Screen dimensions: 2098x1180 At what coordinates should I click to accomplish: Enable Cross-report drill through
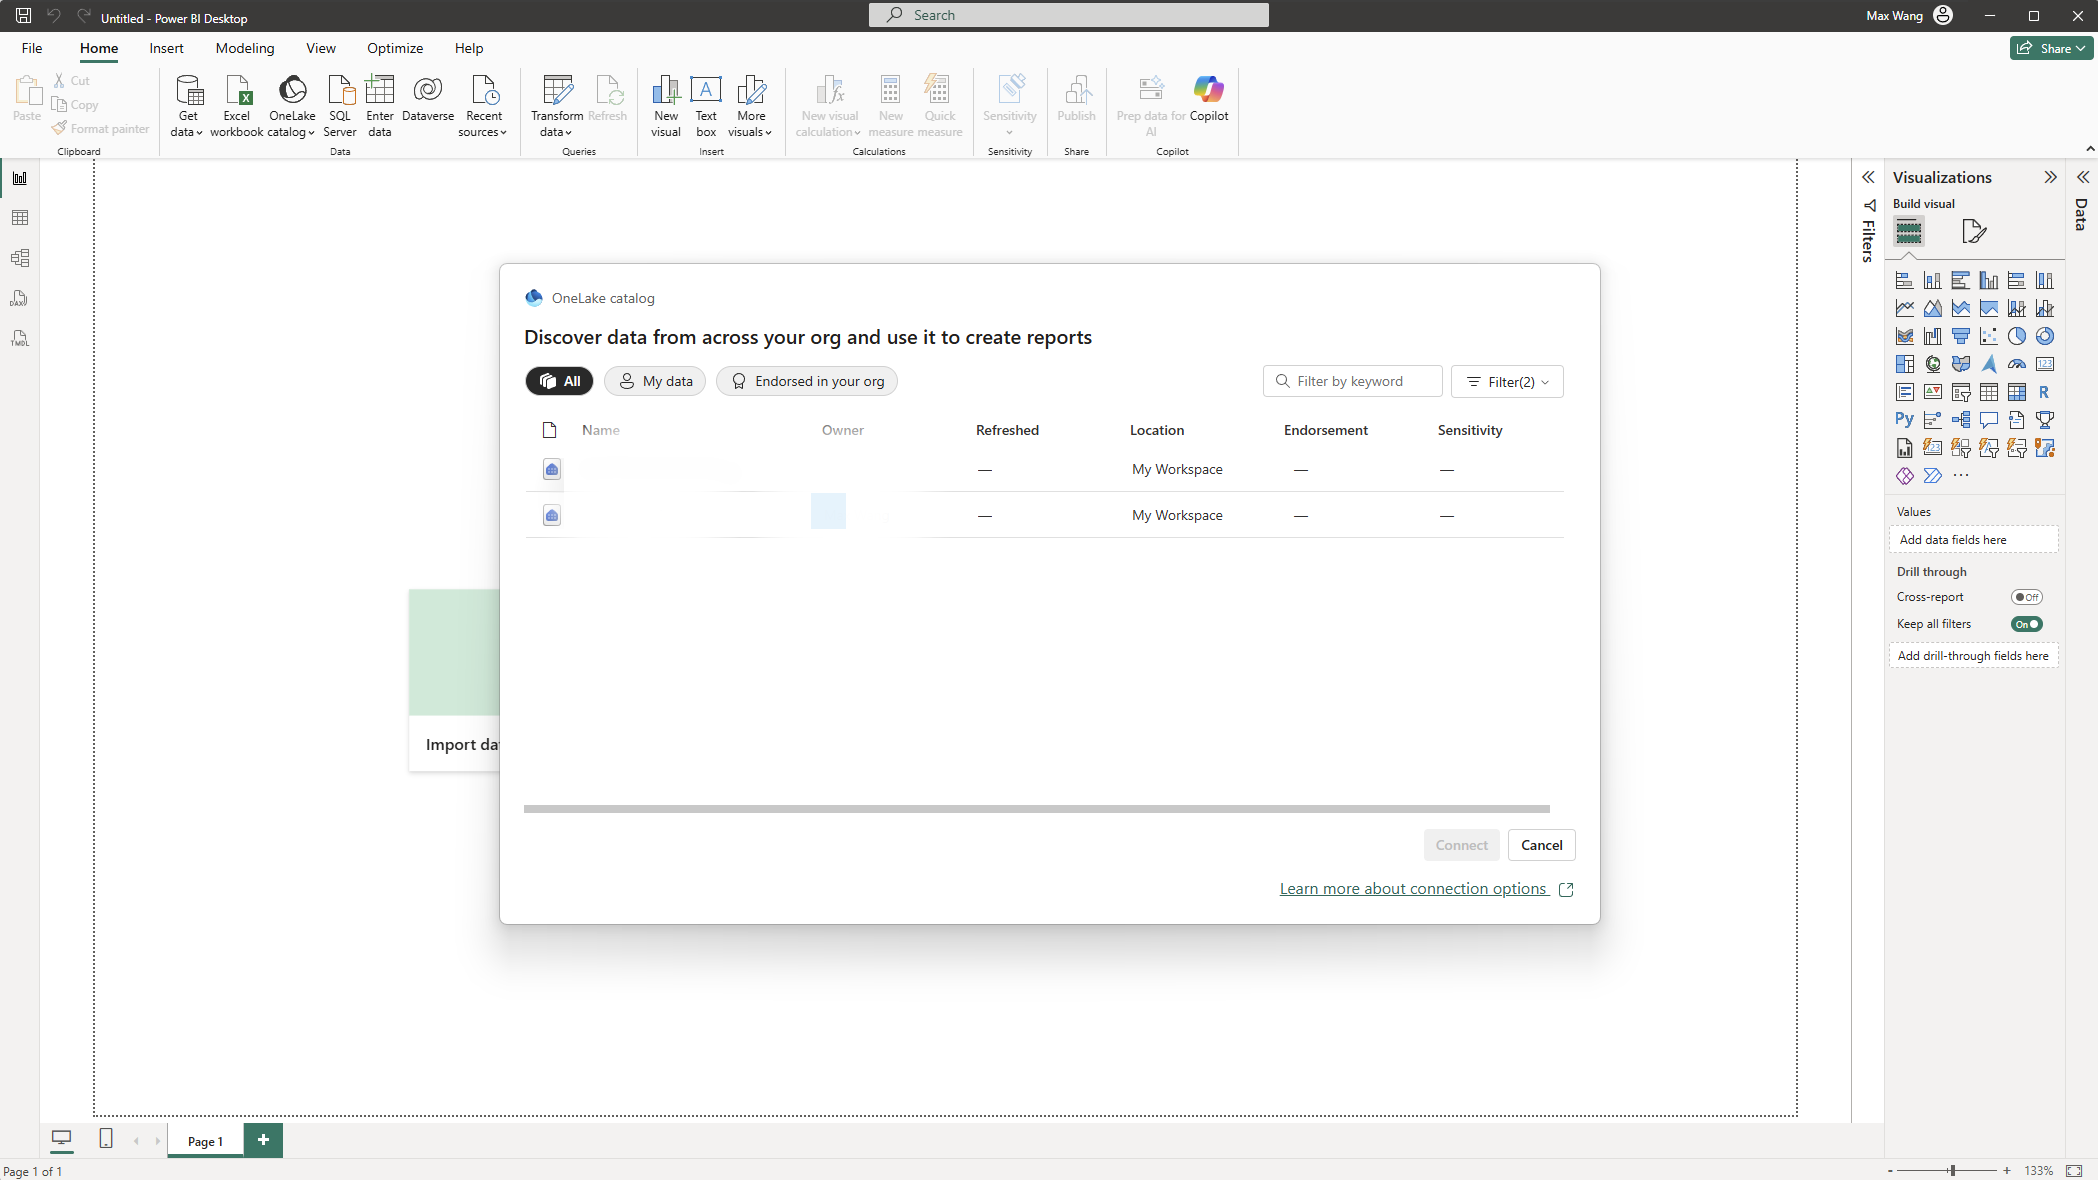tap(2027, 597)
